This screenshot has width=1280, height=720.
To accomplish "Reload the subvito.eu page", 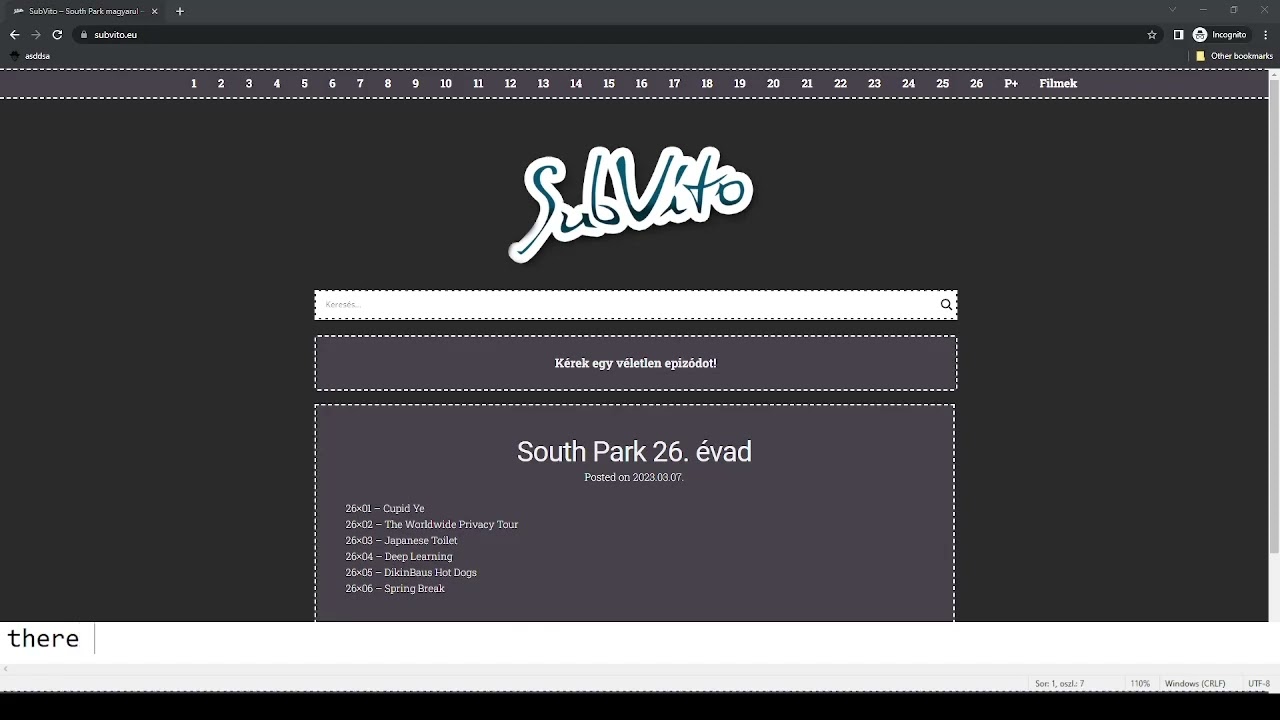I will [x=57, y=34].
